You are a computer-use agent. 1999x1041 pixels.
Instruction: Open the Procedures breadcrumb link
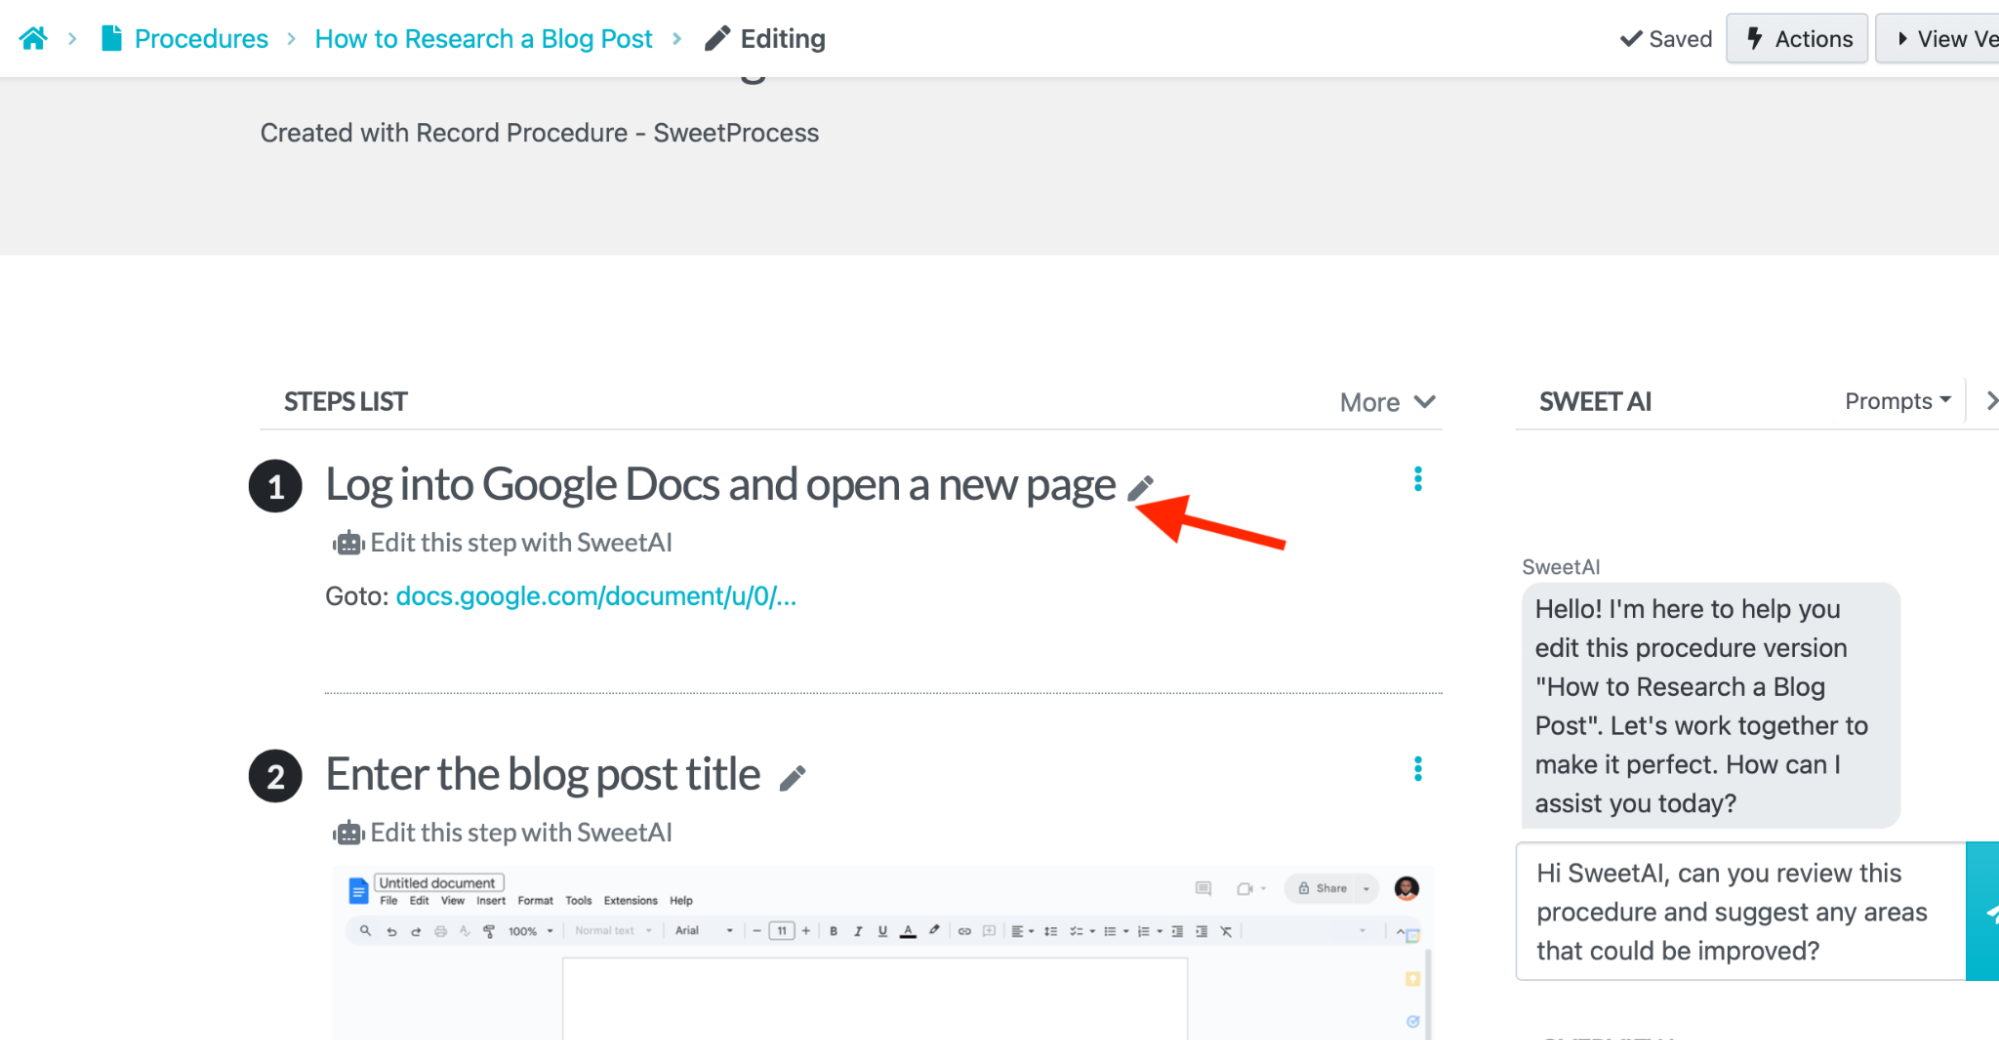point(200,39)
